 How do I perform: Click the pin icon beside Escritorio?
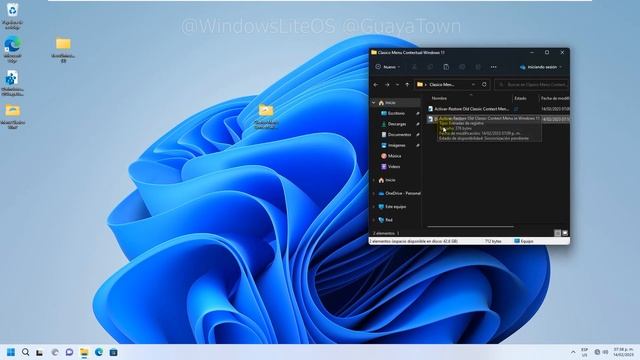[418, 113]
